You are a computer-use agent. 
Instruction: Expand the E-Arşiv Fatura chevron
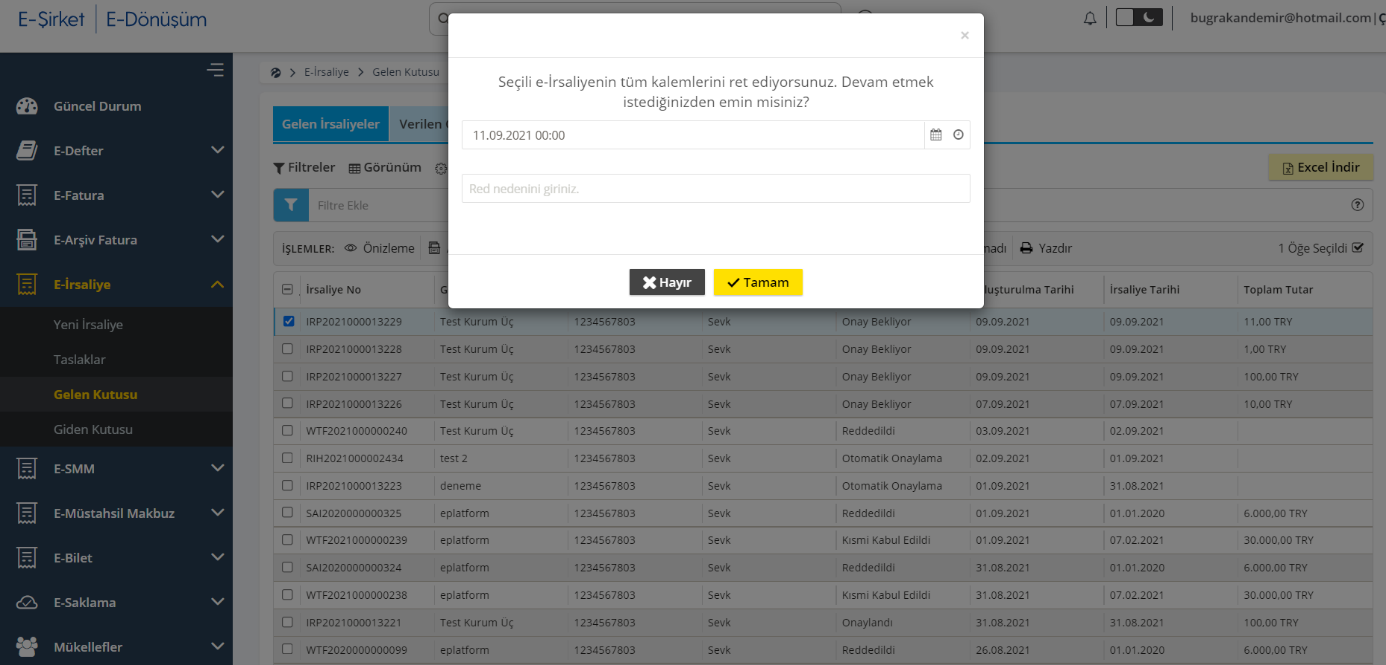click(217, 240)
